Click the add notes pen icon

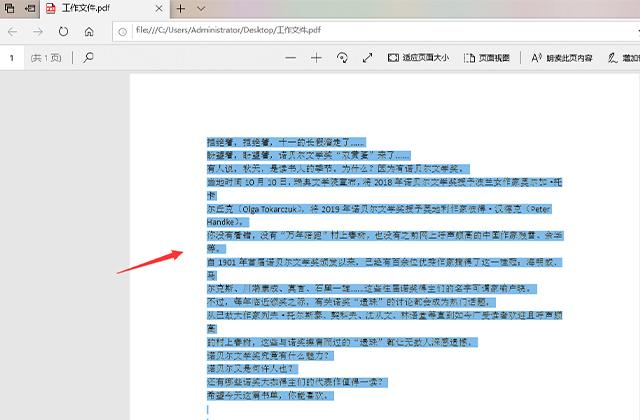coord(612,58)
